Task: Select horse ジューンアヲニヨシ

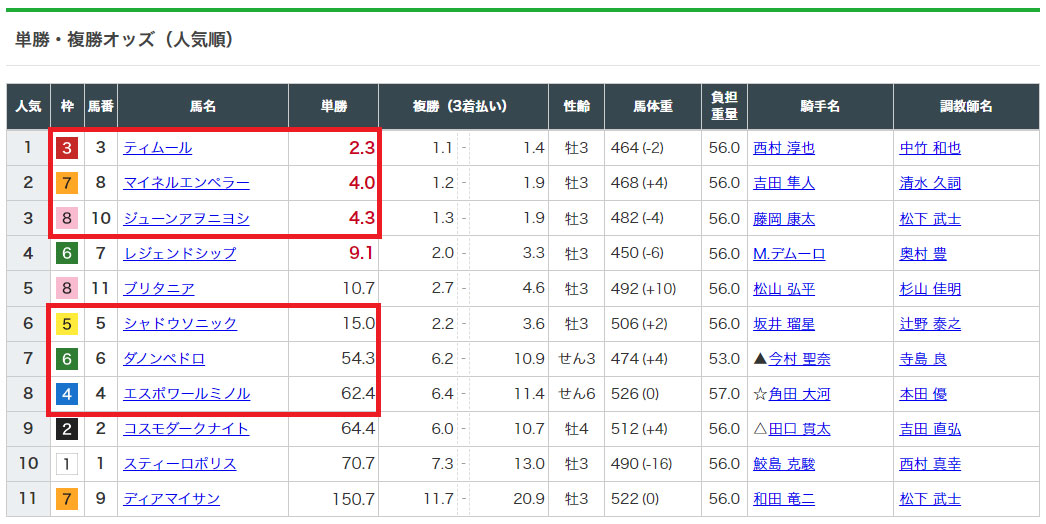Action: coord(186,219)
